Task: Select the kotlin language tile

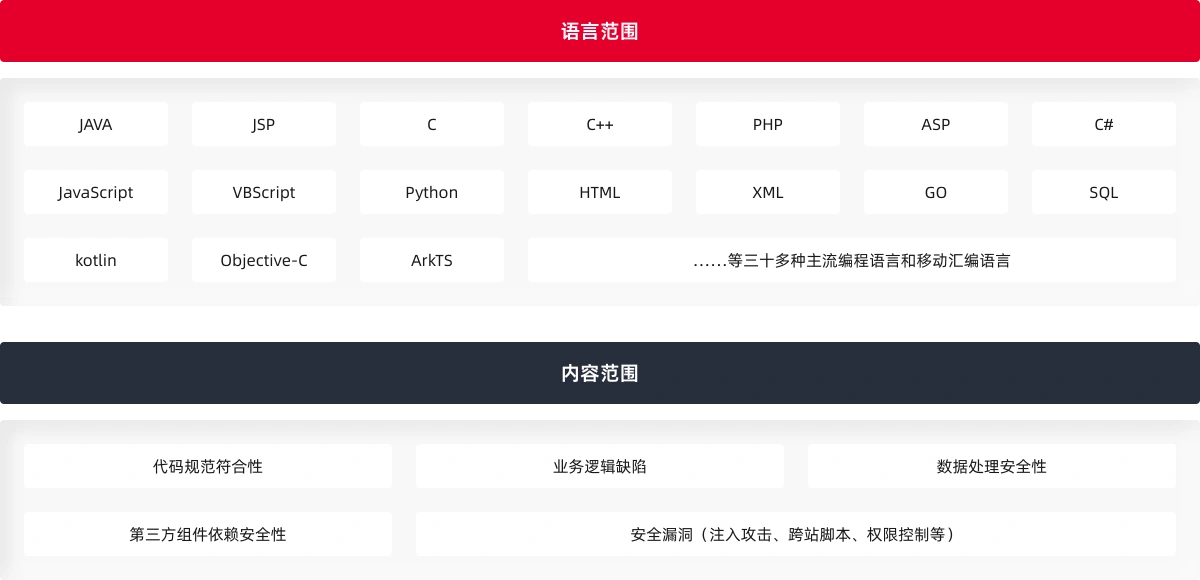Action: pyautogui.click(x=96, y=261)
